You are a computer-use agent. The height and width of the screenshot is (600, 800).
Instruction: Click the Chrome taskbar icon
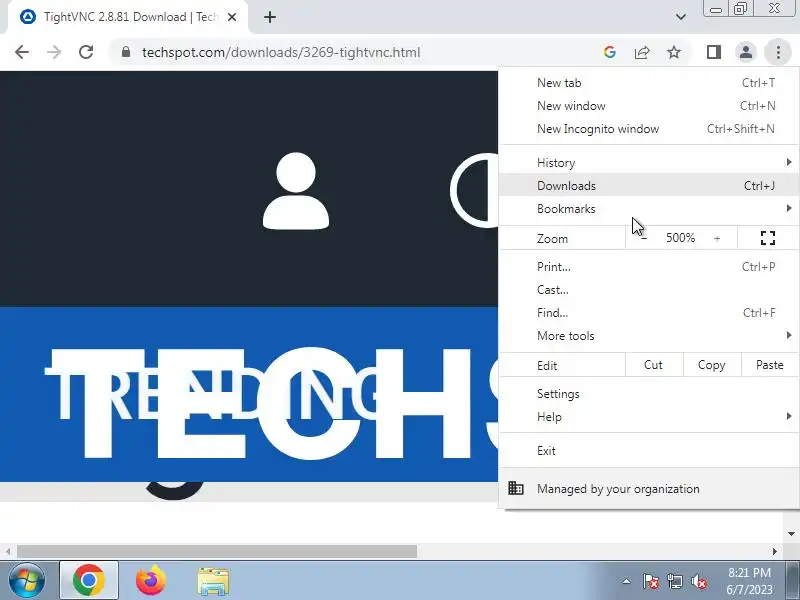pos(89,581)
